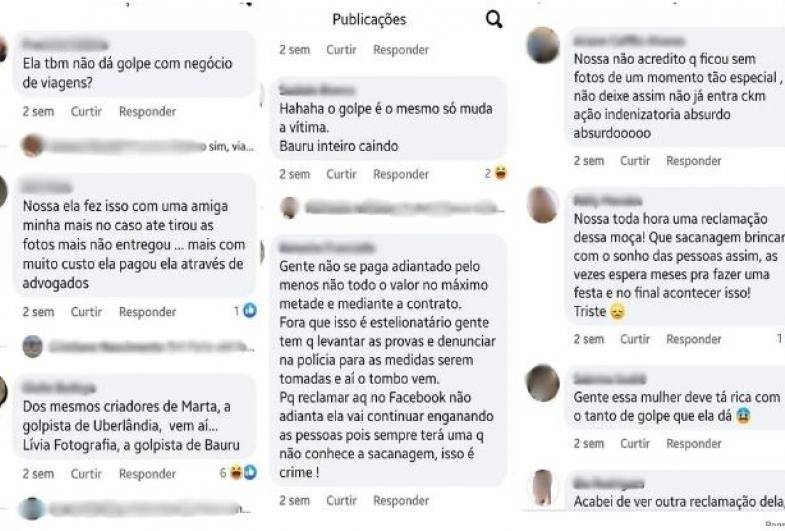Click laughing reaction on 'Bauru inteiro caindo' comment

pos(500,173)
